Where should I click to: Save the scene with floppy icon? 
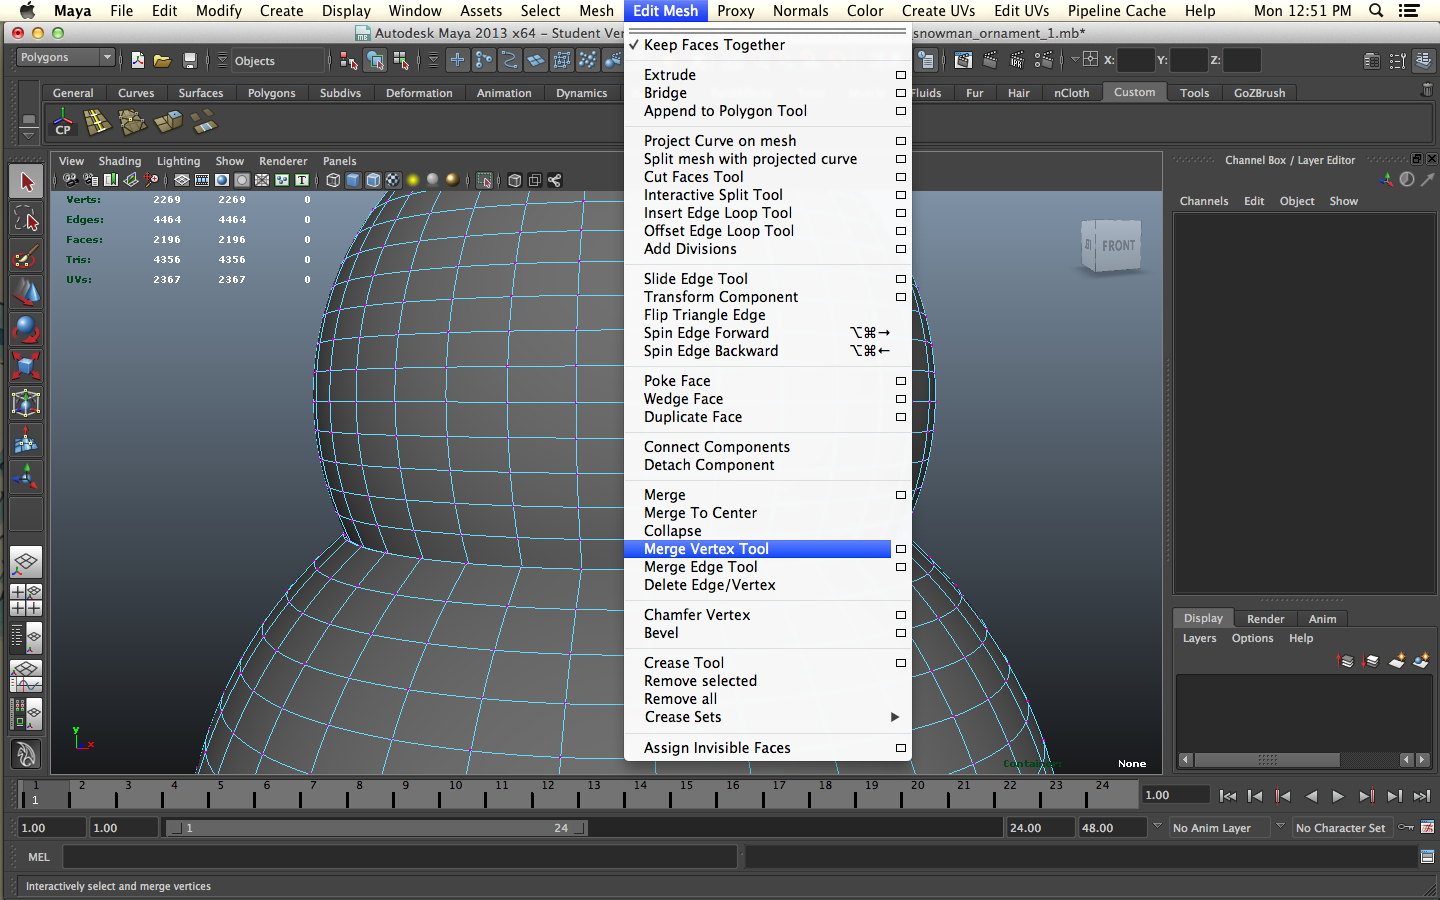[x=189, y=61]
